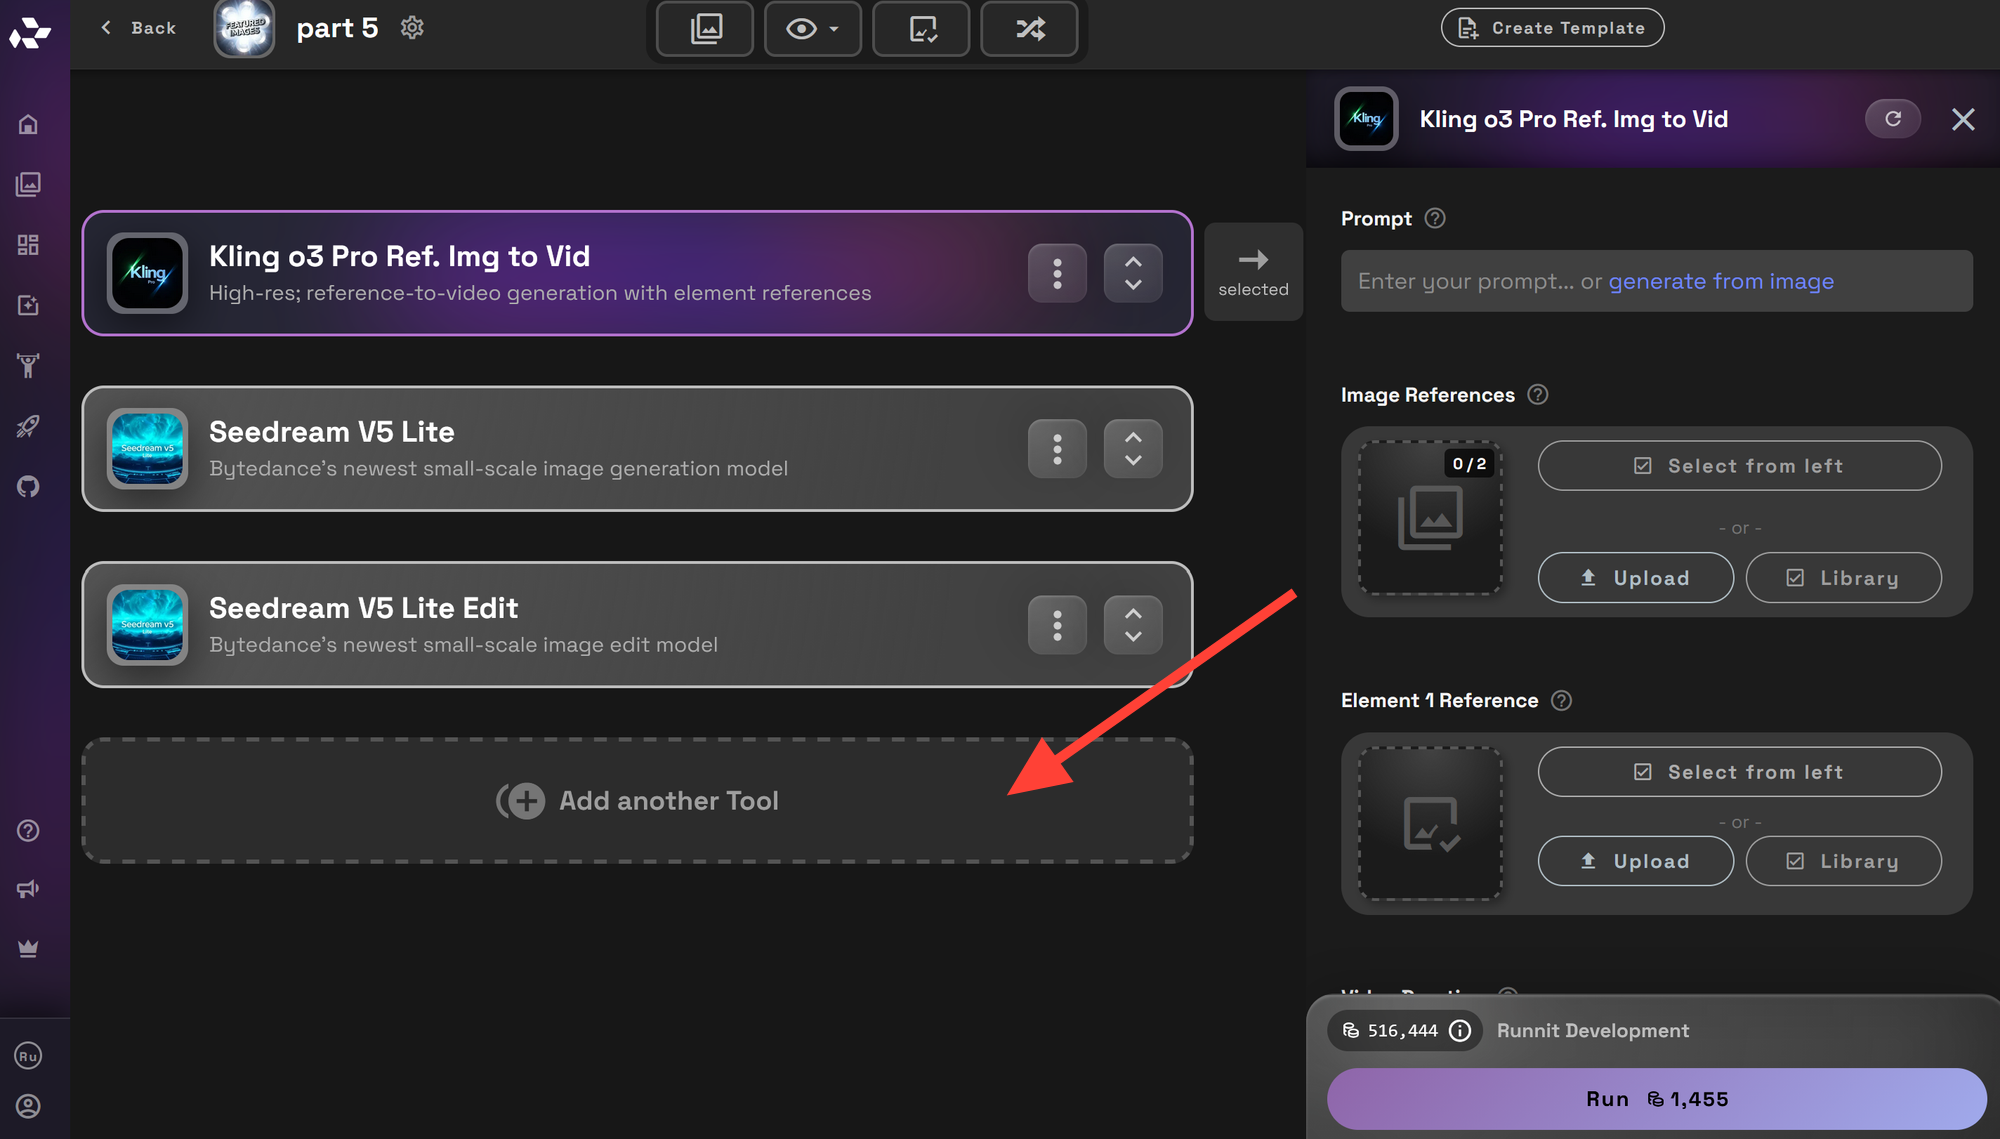Expand reorder arrows on Kling o3 Pro card

[1132, 273]
